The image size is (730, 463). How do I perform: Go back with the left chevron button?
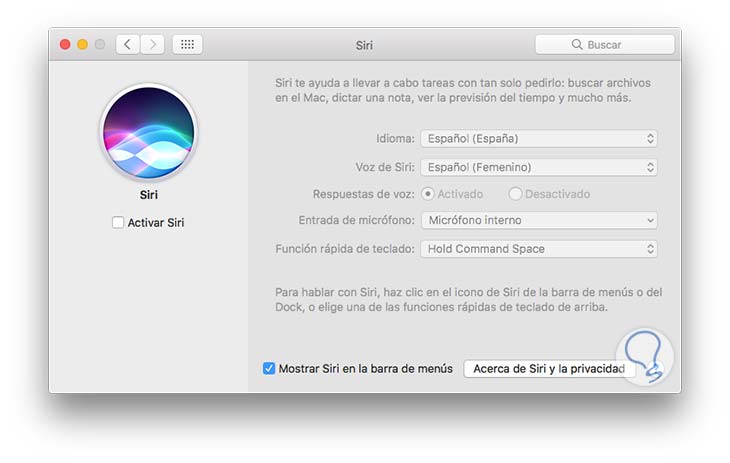pos(128,45)
